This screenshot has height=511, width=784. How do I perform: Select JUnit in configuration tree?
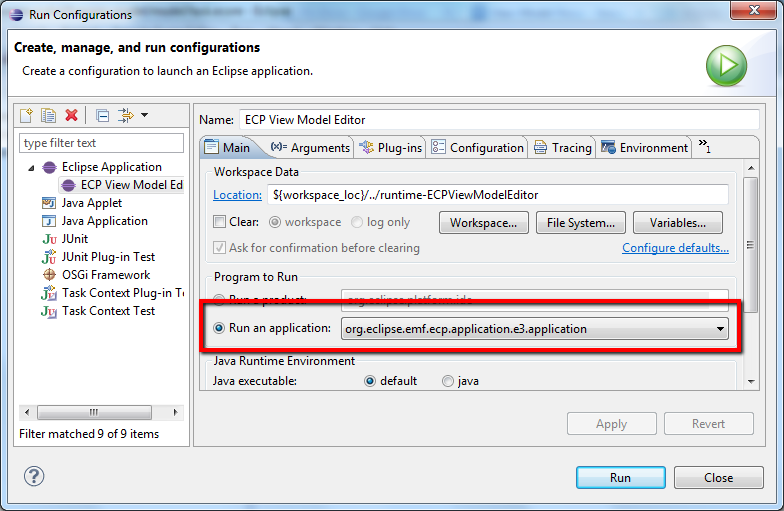click(x=74, y=239)
